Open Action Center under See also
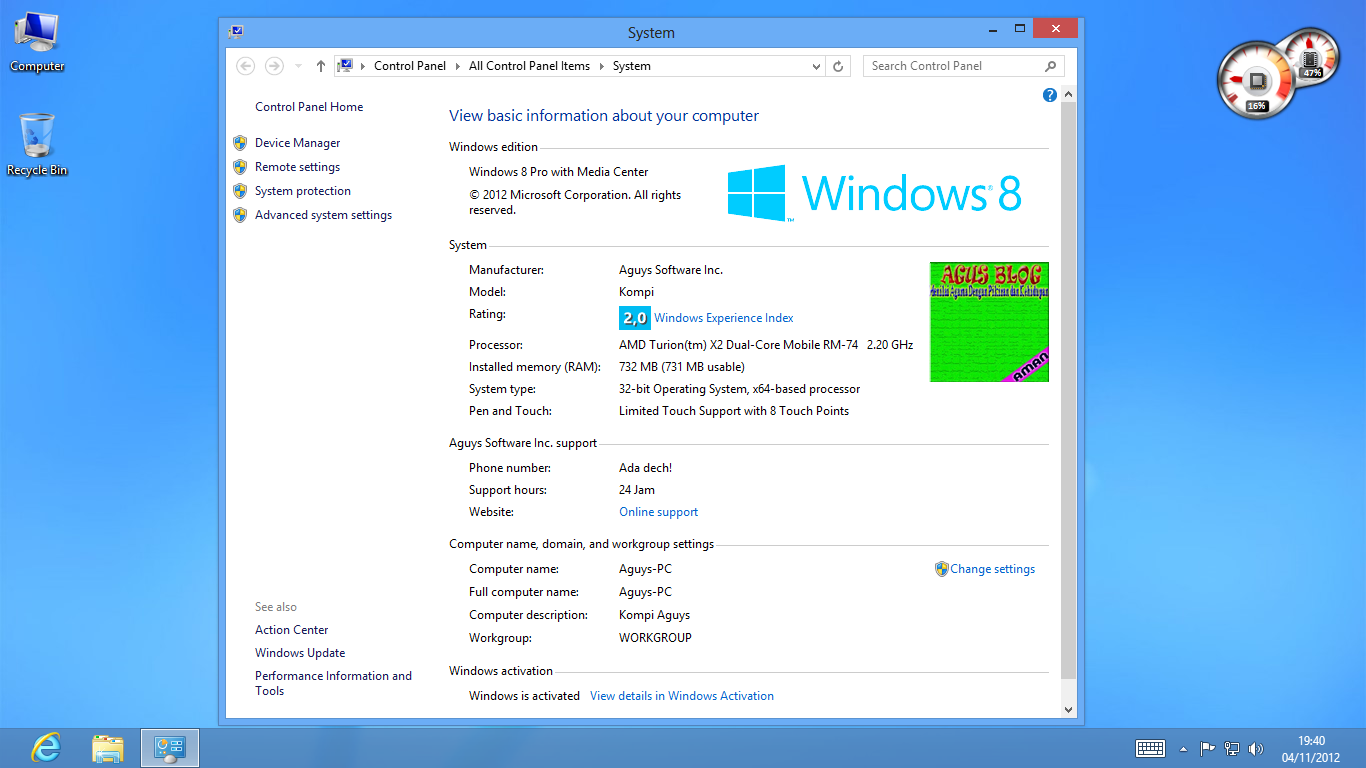The height and width of the screenshot is (768, 1366). pyautogui.click(x=291, y=630)
